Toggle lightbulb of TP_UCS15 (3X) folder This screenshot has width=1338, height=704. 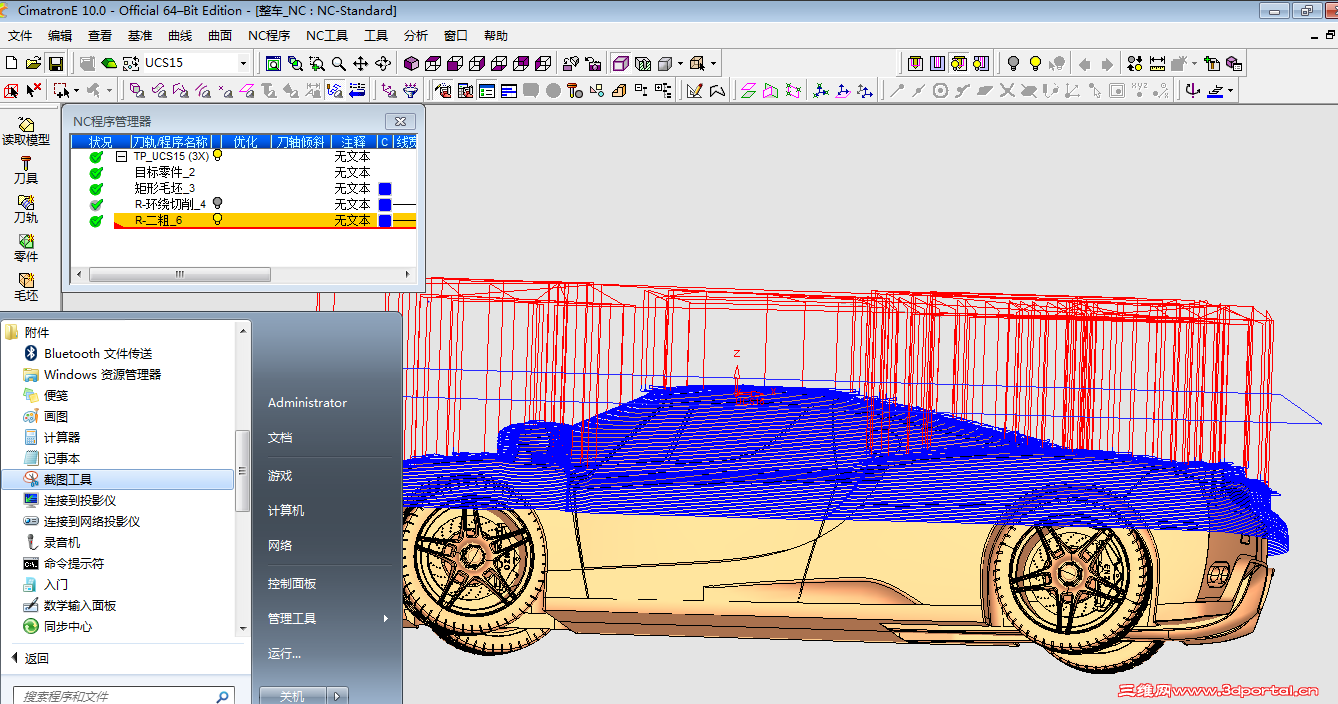point(217,156)
